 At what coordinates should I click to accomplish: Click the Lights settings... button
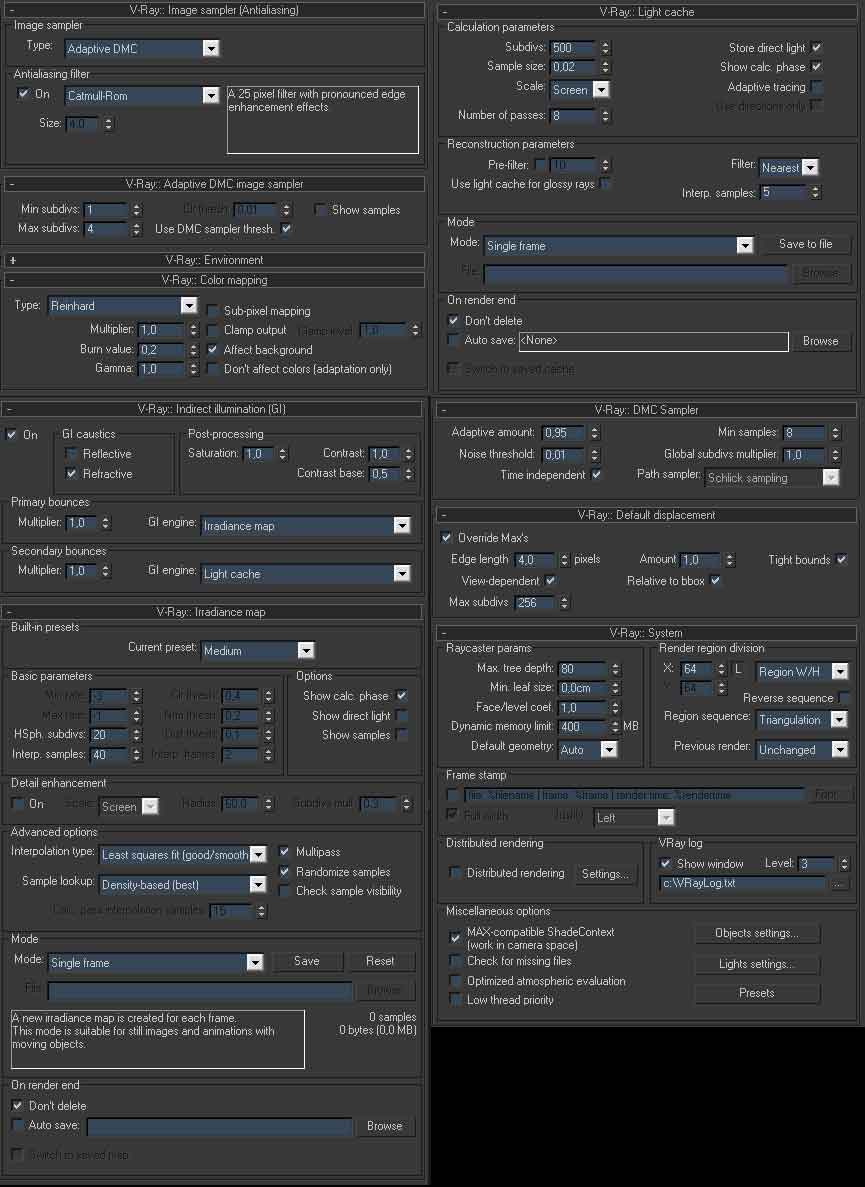(757, 964)
